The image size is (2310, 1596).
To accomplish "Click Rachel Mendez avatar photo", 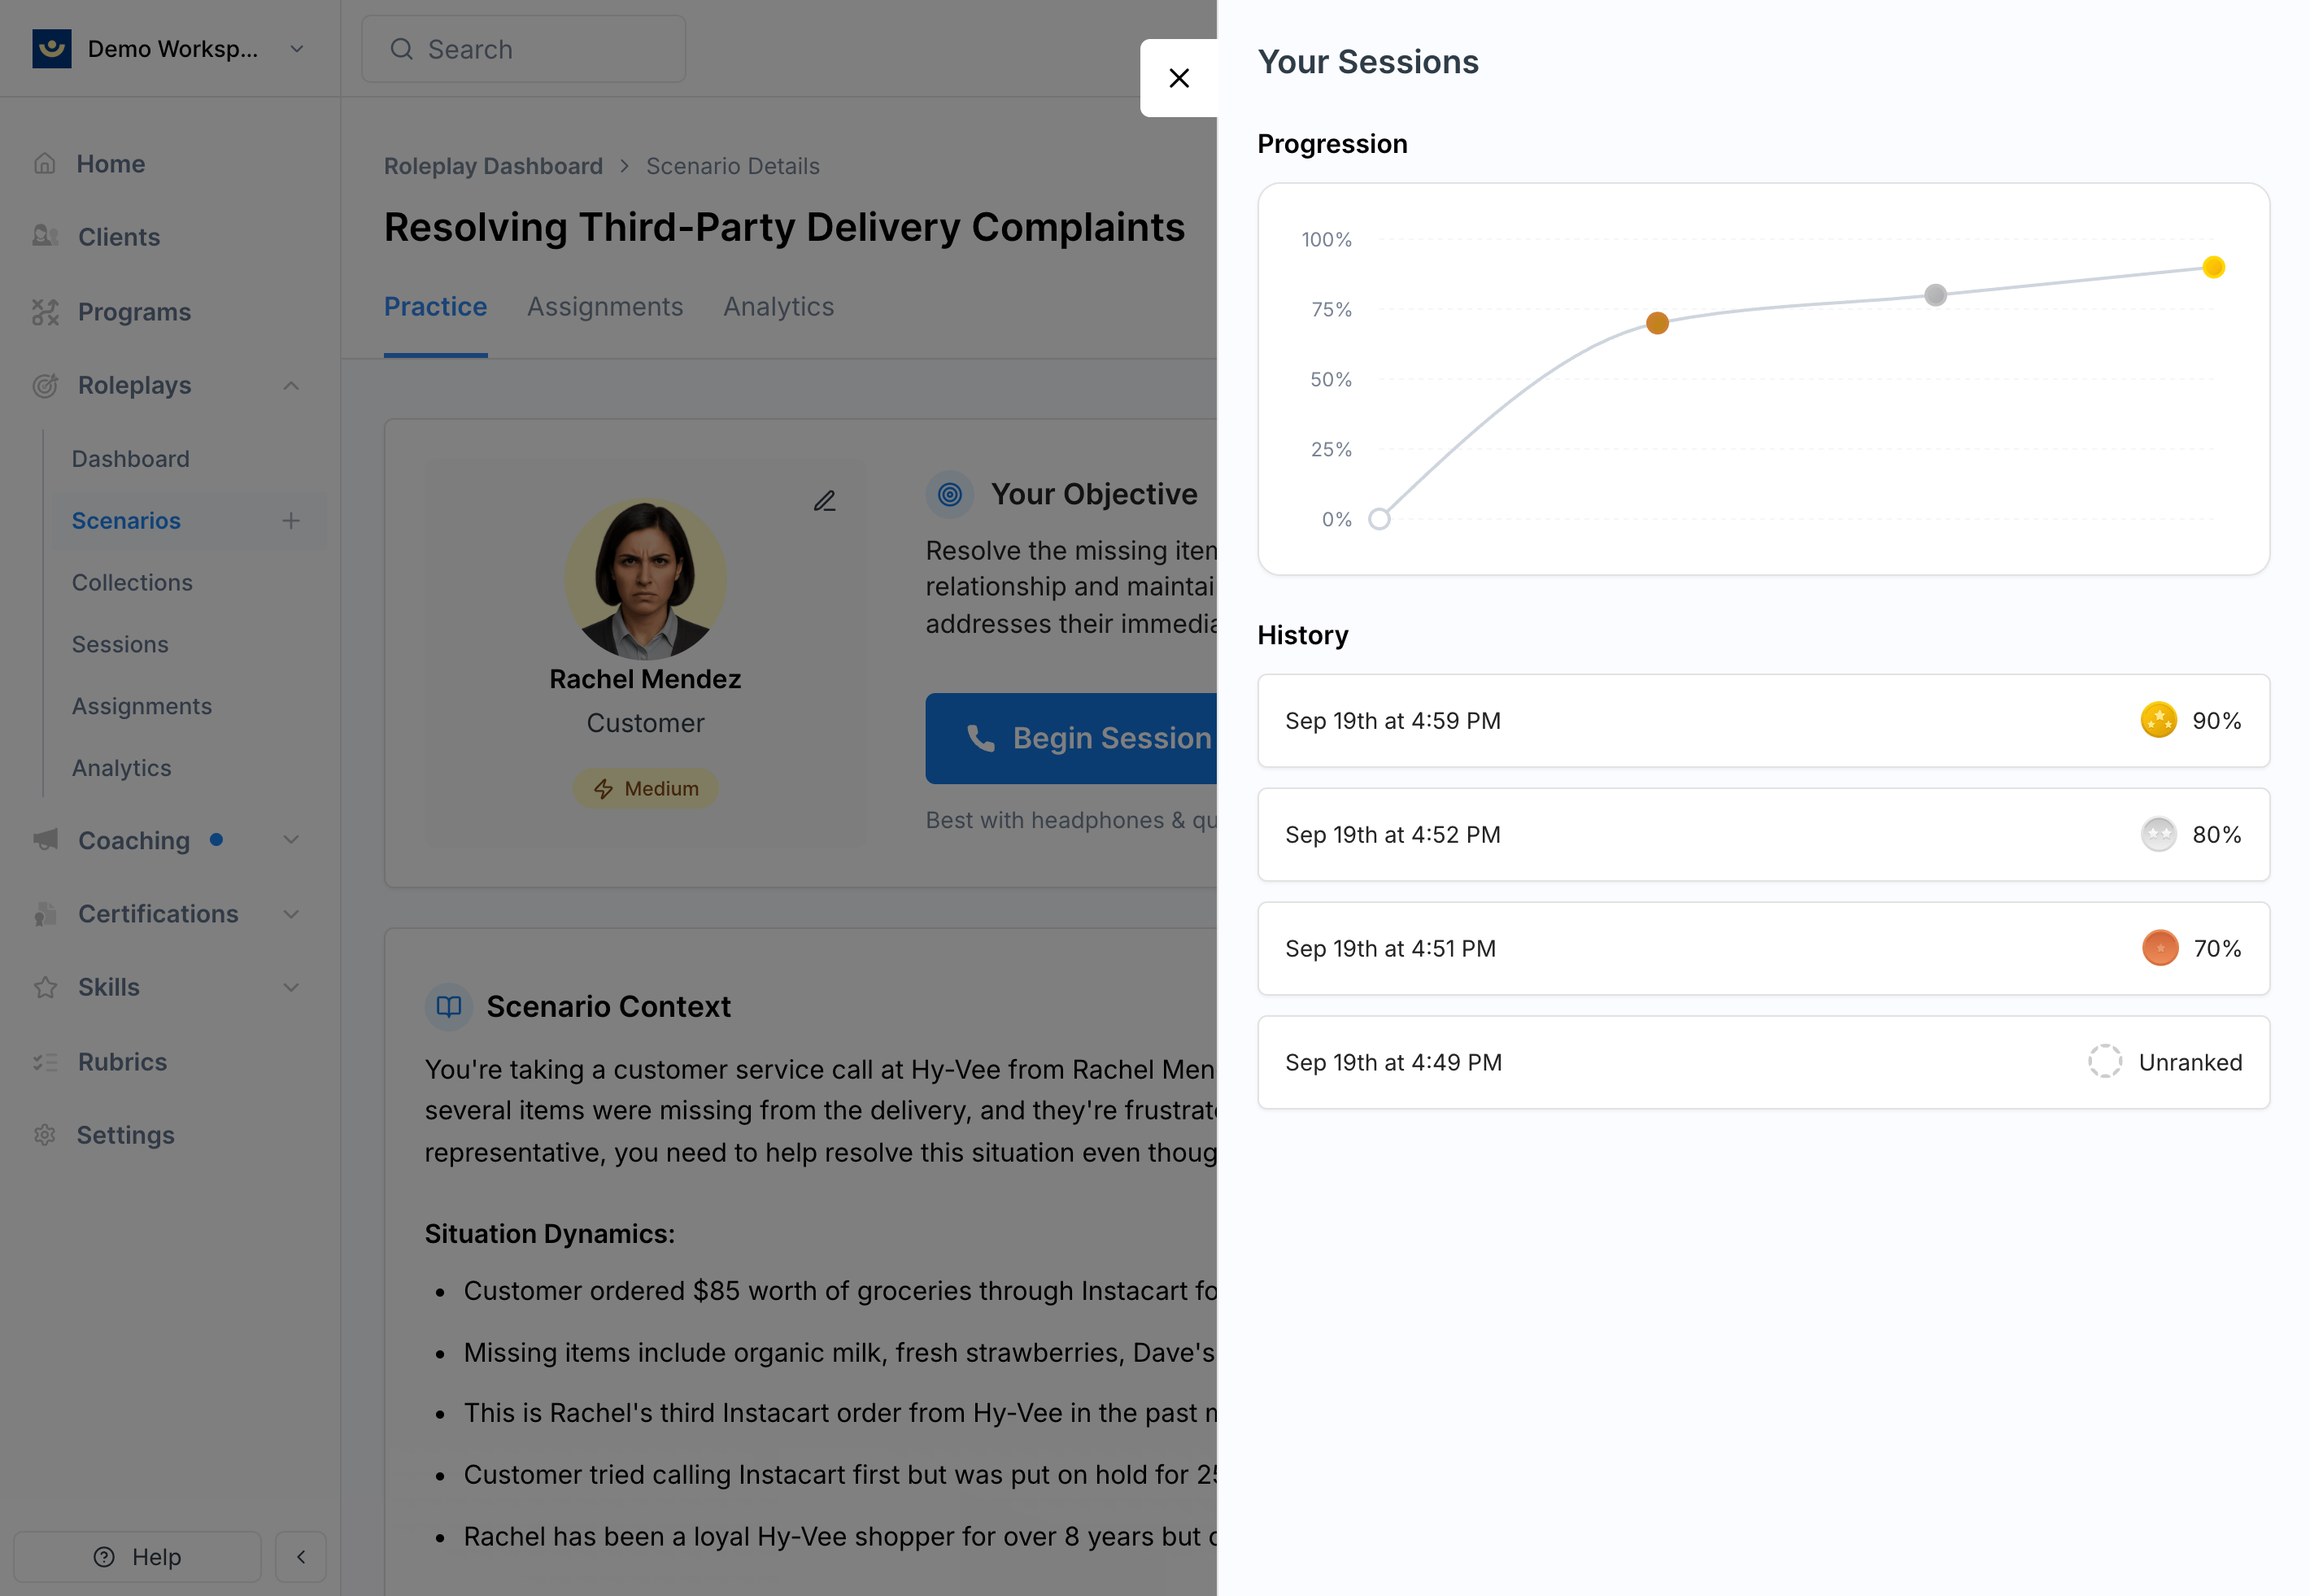I will pos(645,579).
